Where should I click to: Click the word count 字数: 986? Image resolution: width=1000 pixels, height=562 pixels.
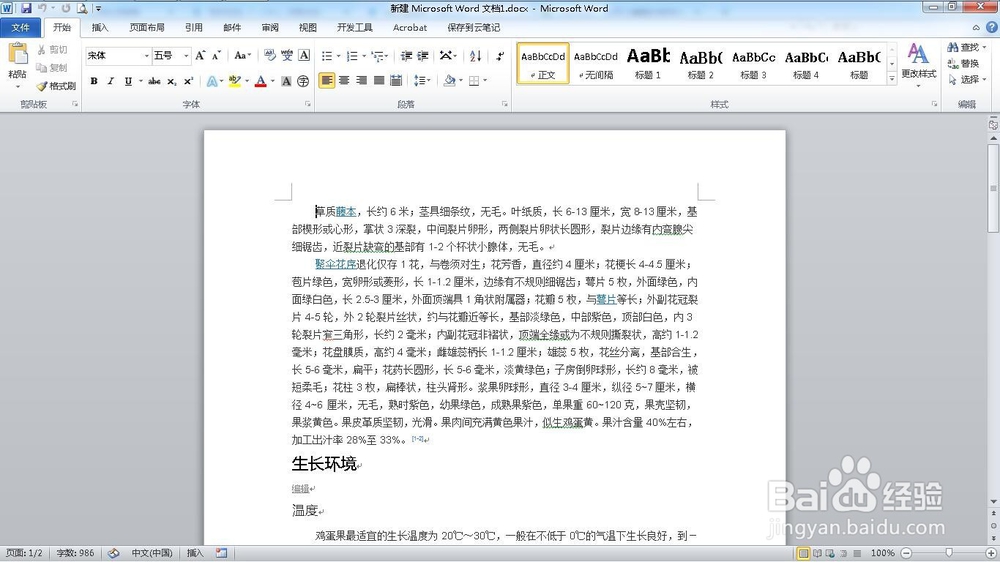pyautogui.click(x=75, y=553)
